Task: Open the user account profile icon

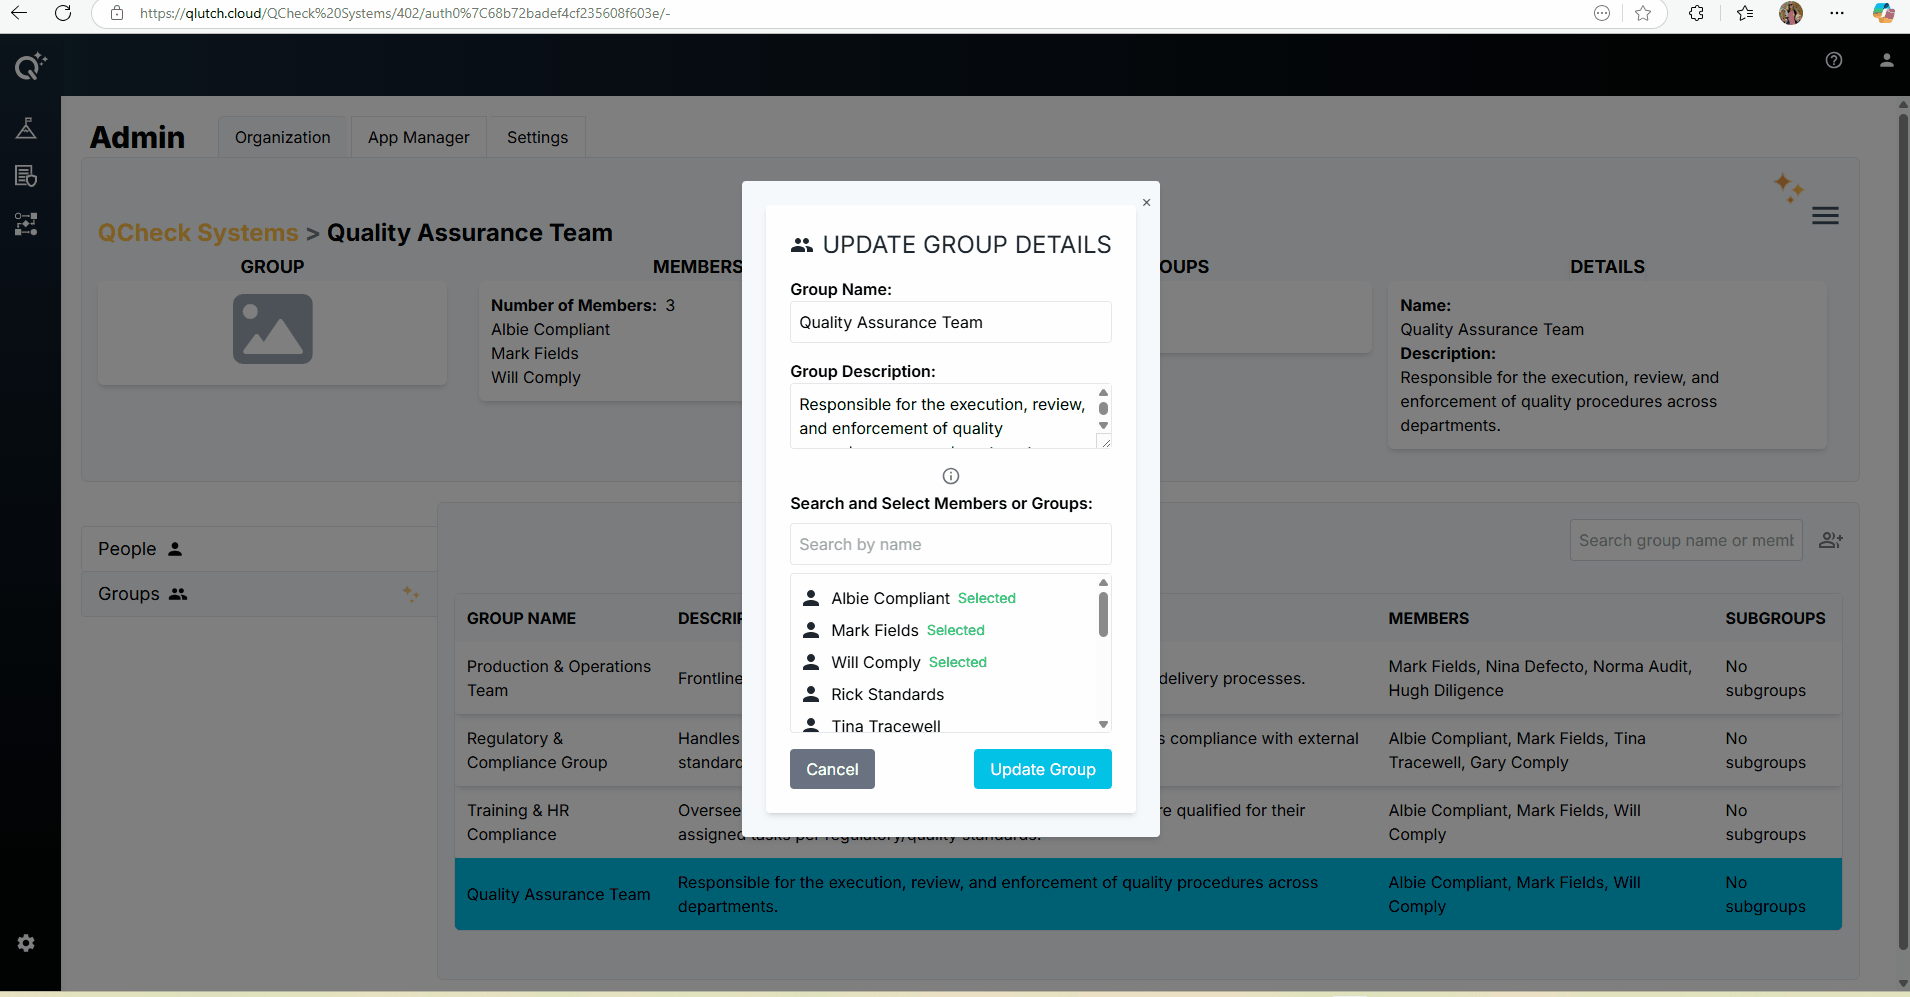Action: click(1886, 60)
